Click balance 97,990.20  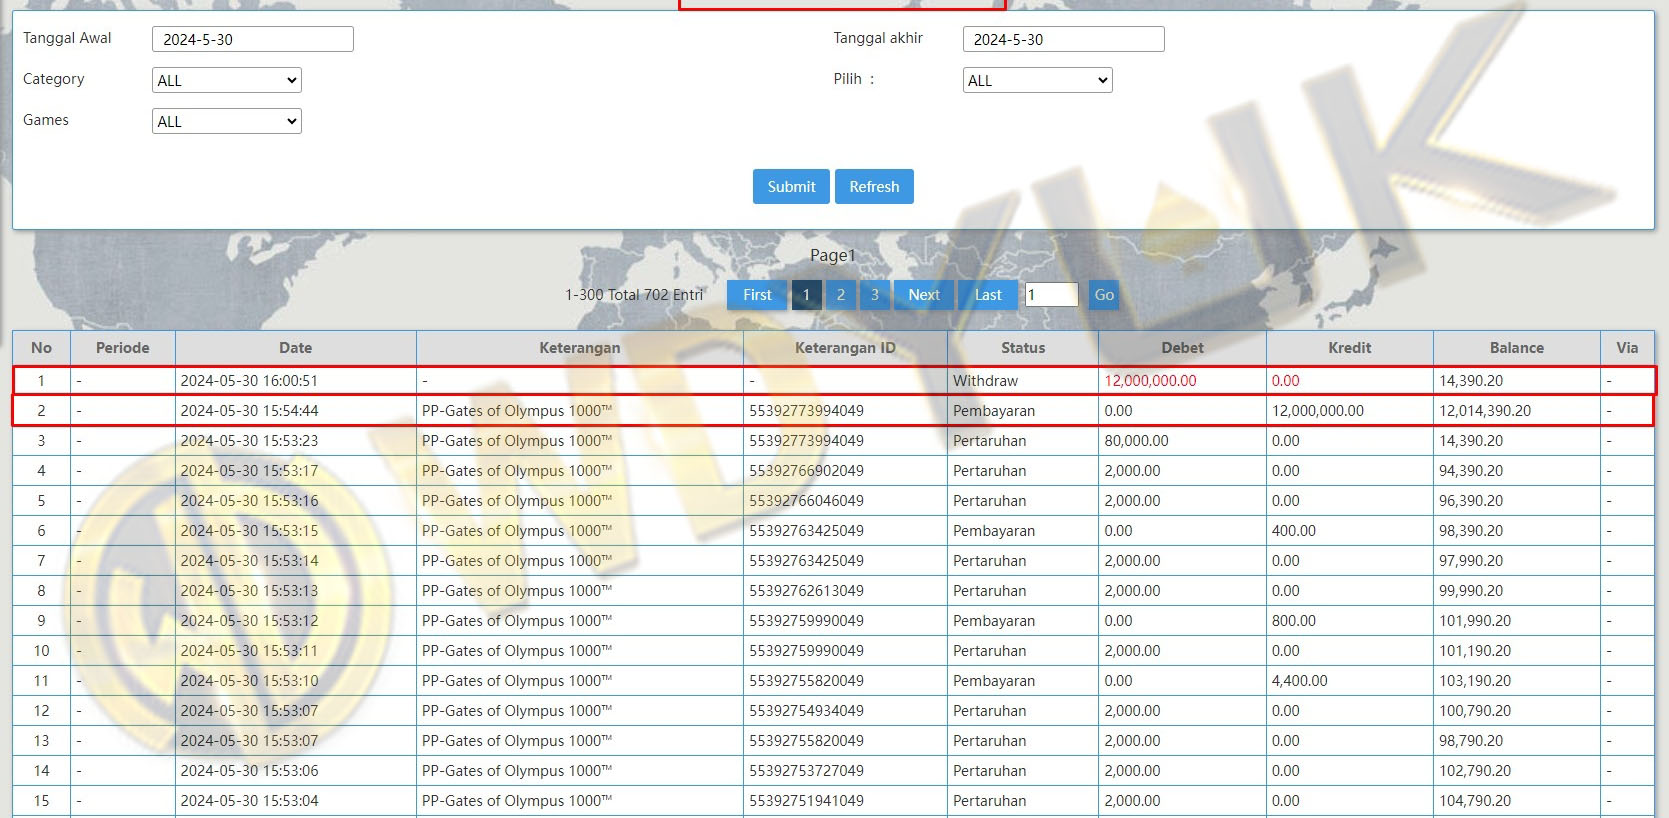point(1471,561)
